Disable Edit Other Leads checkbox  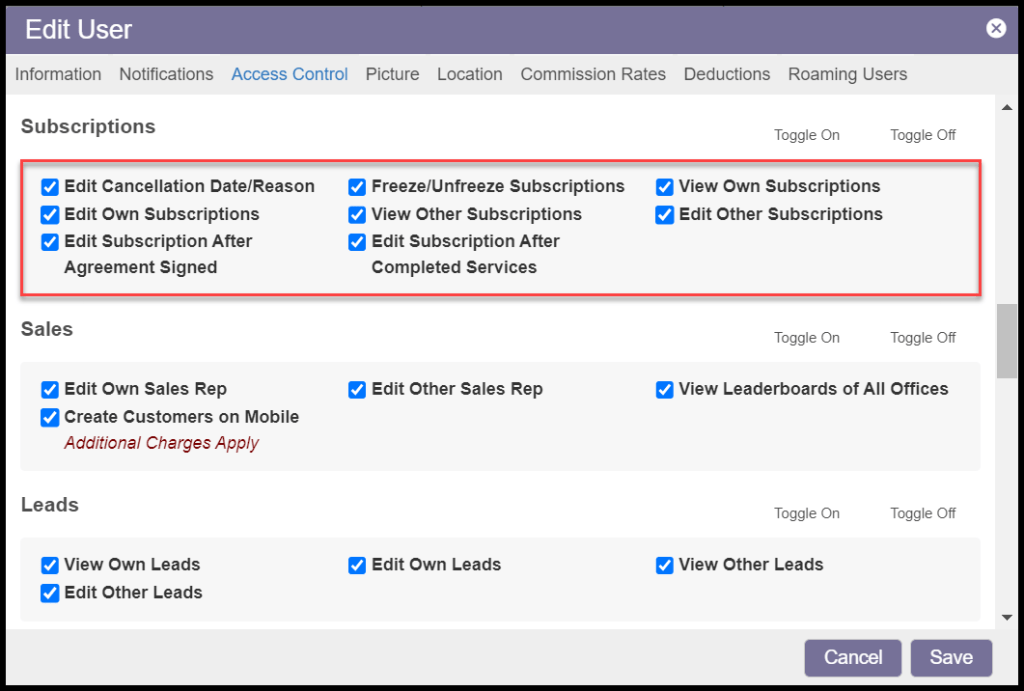(50, 593)
